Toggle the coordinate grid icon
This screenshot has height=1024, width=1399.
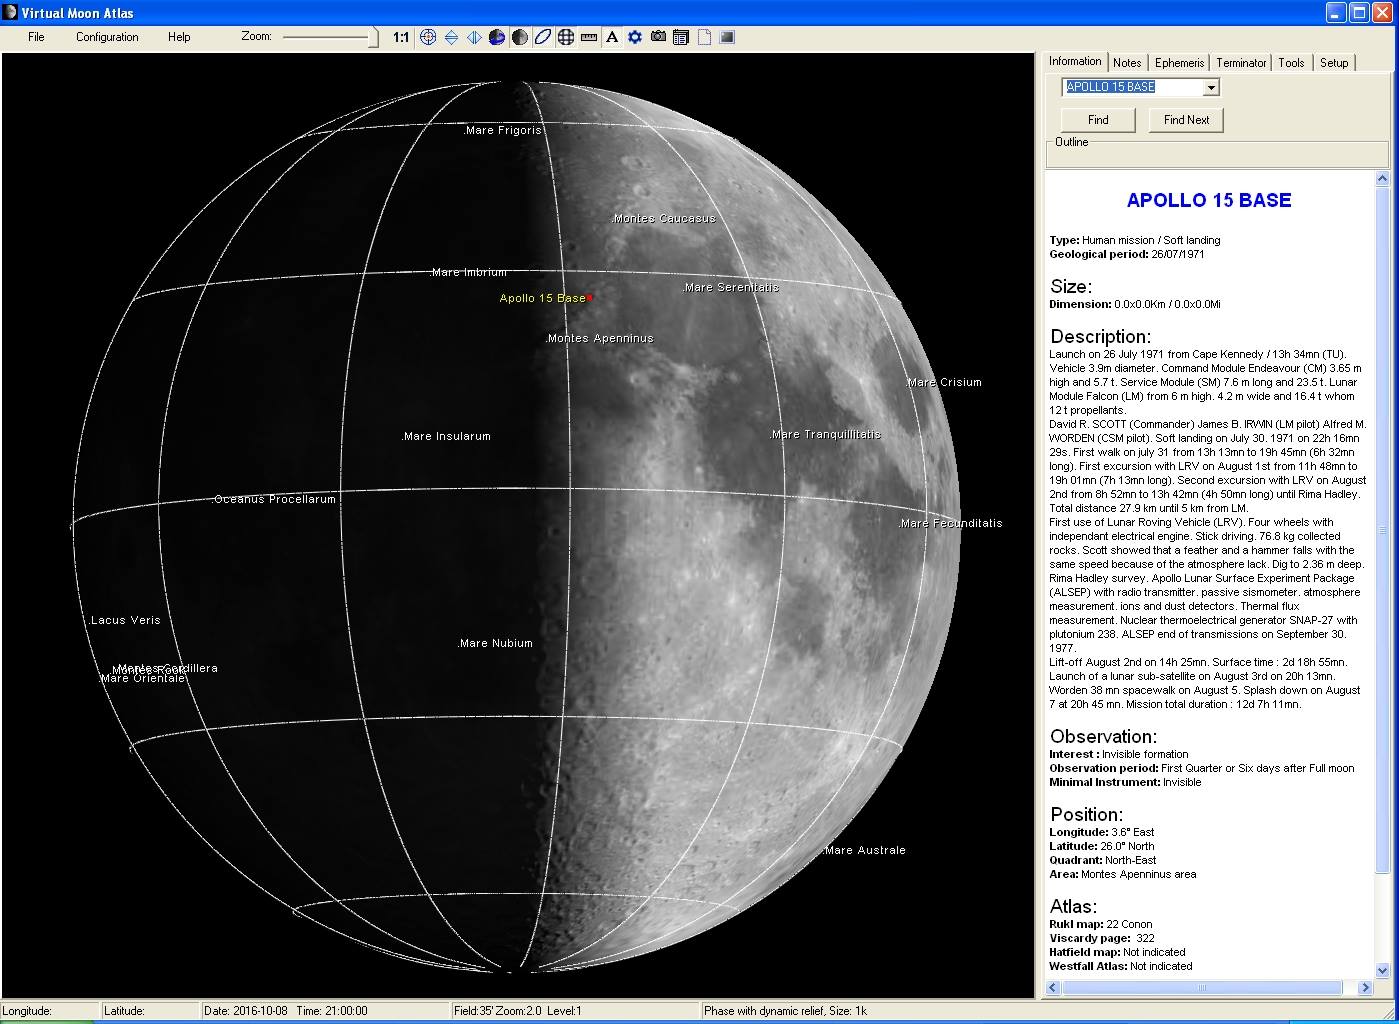click(566, 37)
